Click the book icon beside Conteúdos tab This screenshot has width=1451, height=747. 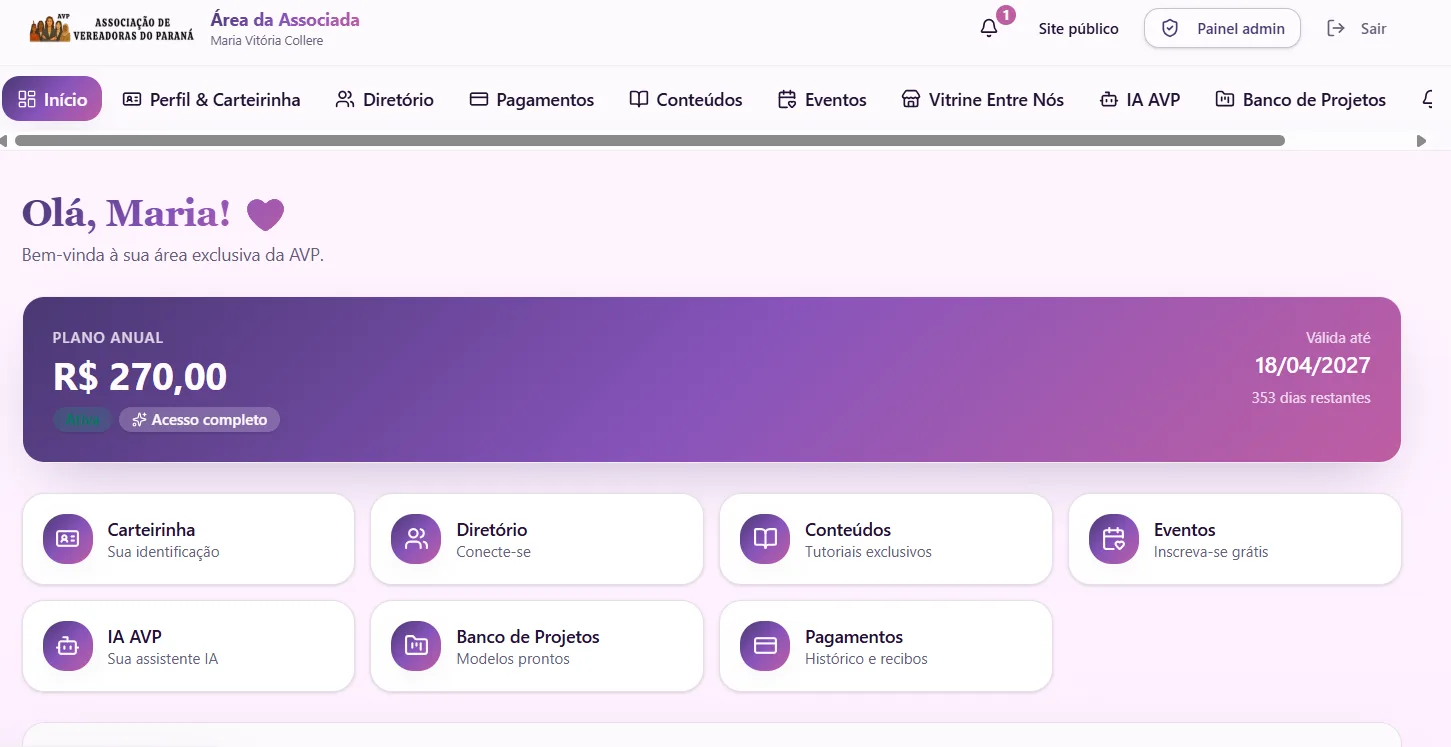click(x=639, y=99)
